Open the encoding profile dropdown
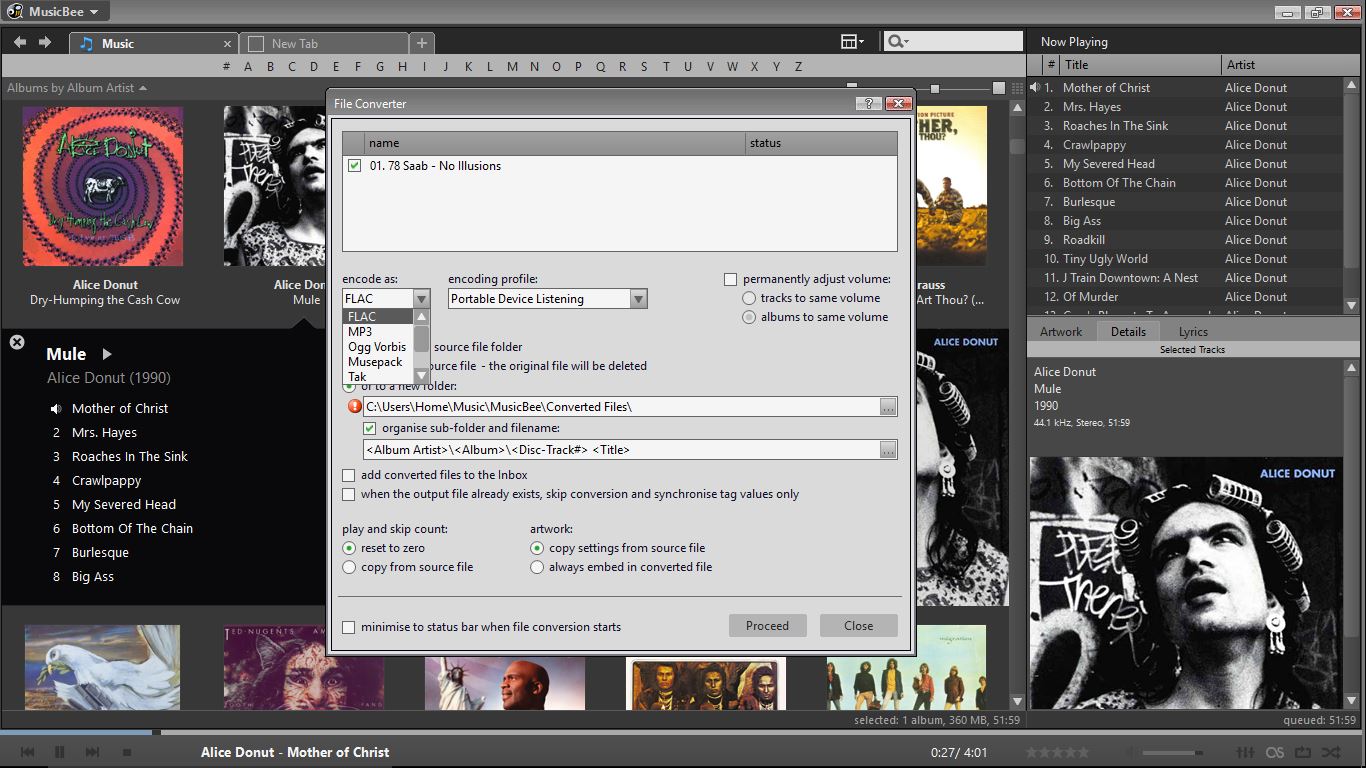The width and height of the screenshot is (1366, 768). (638, 299)
